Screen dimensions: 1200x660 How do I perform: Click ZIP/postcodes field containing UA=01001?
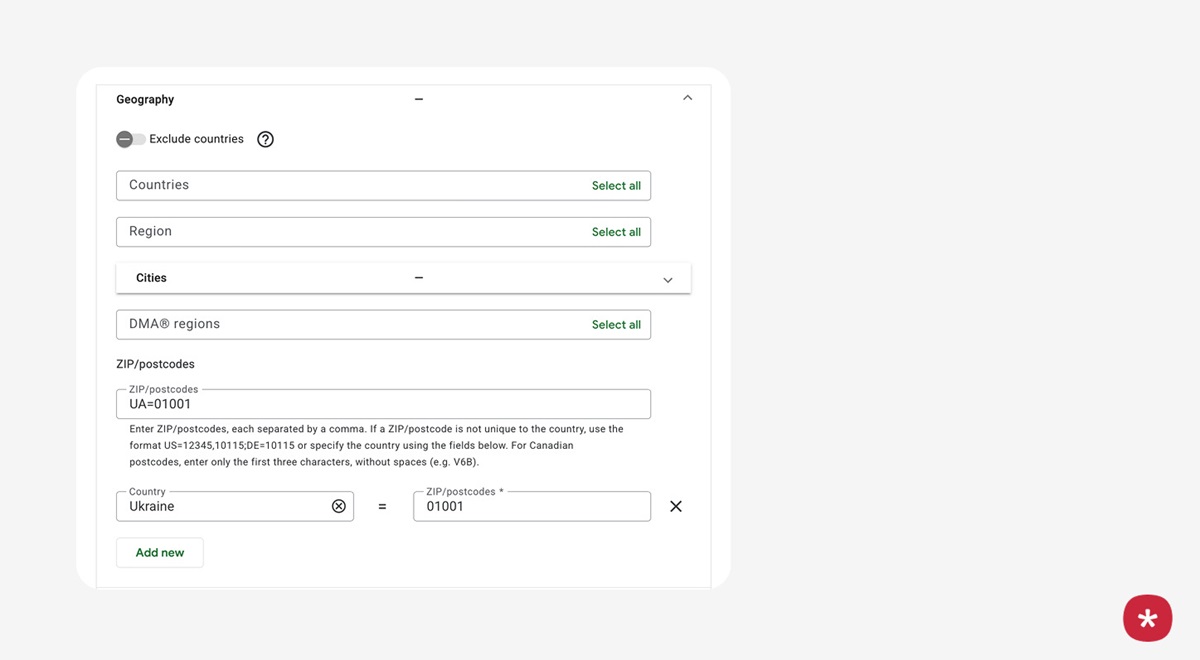[x=383, y=404]
